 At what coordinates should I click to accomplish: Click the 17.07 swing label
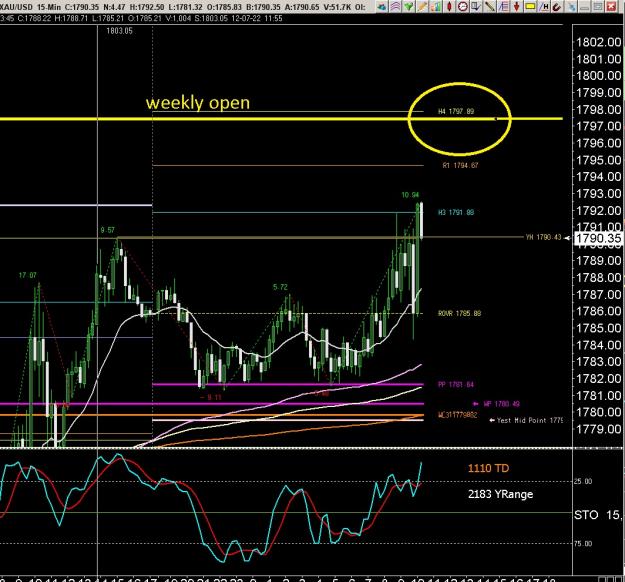tap(28, 275)
